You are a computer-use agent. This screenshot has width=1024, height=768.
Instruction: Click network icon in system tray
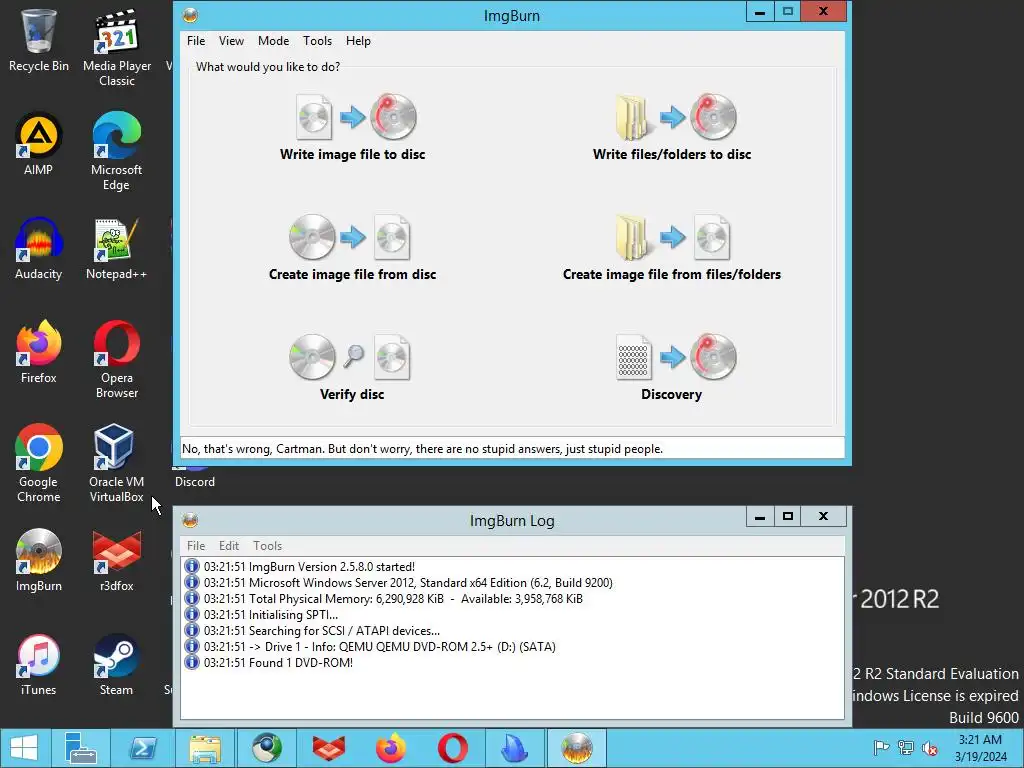[906, 748]
